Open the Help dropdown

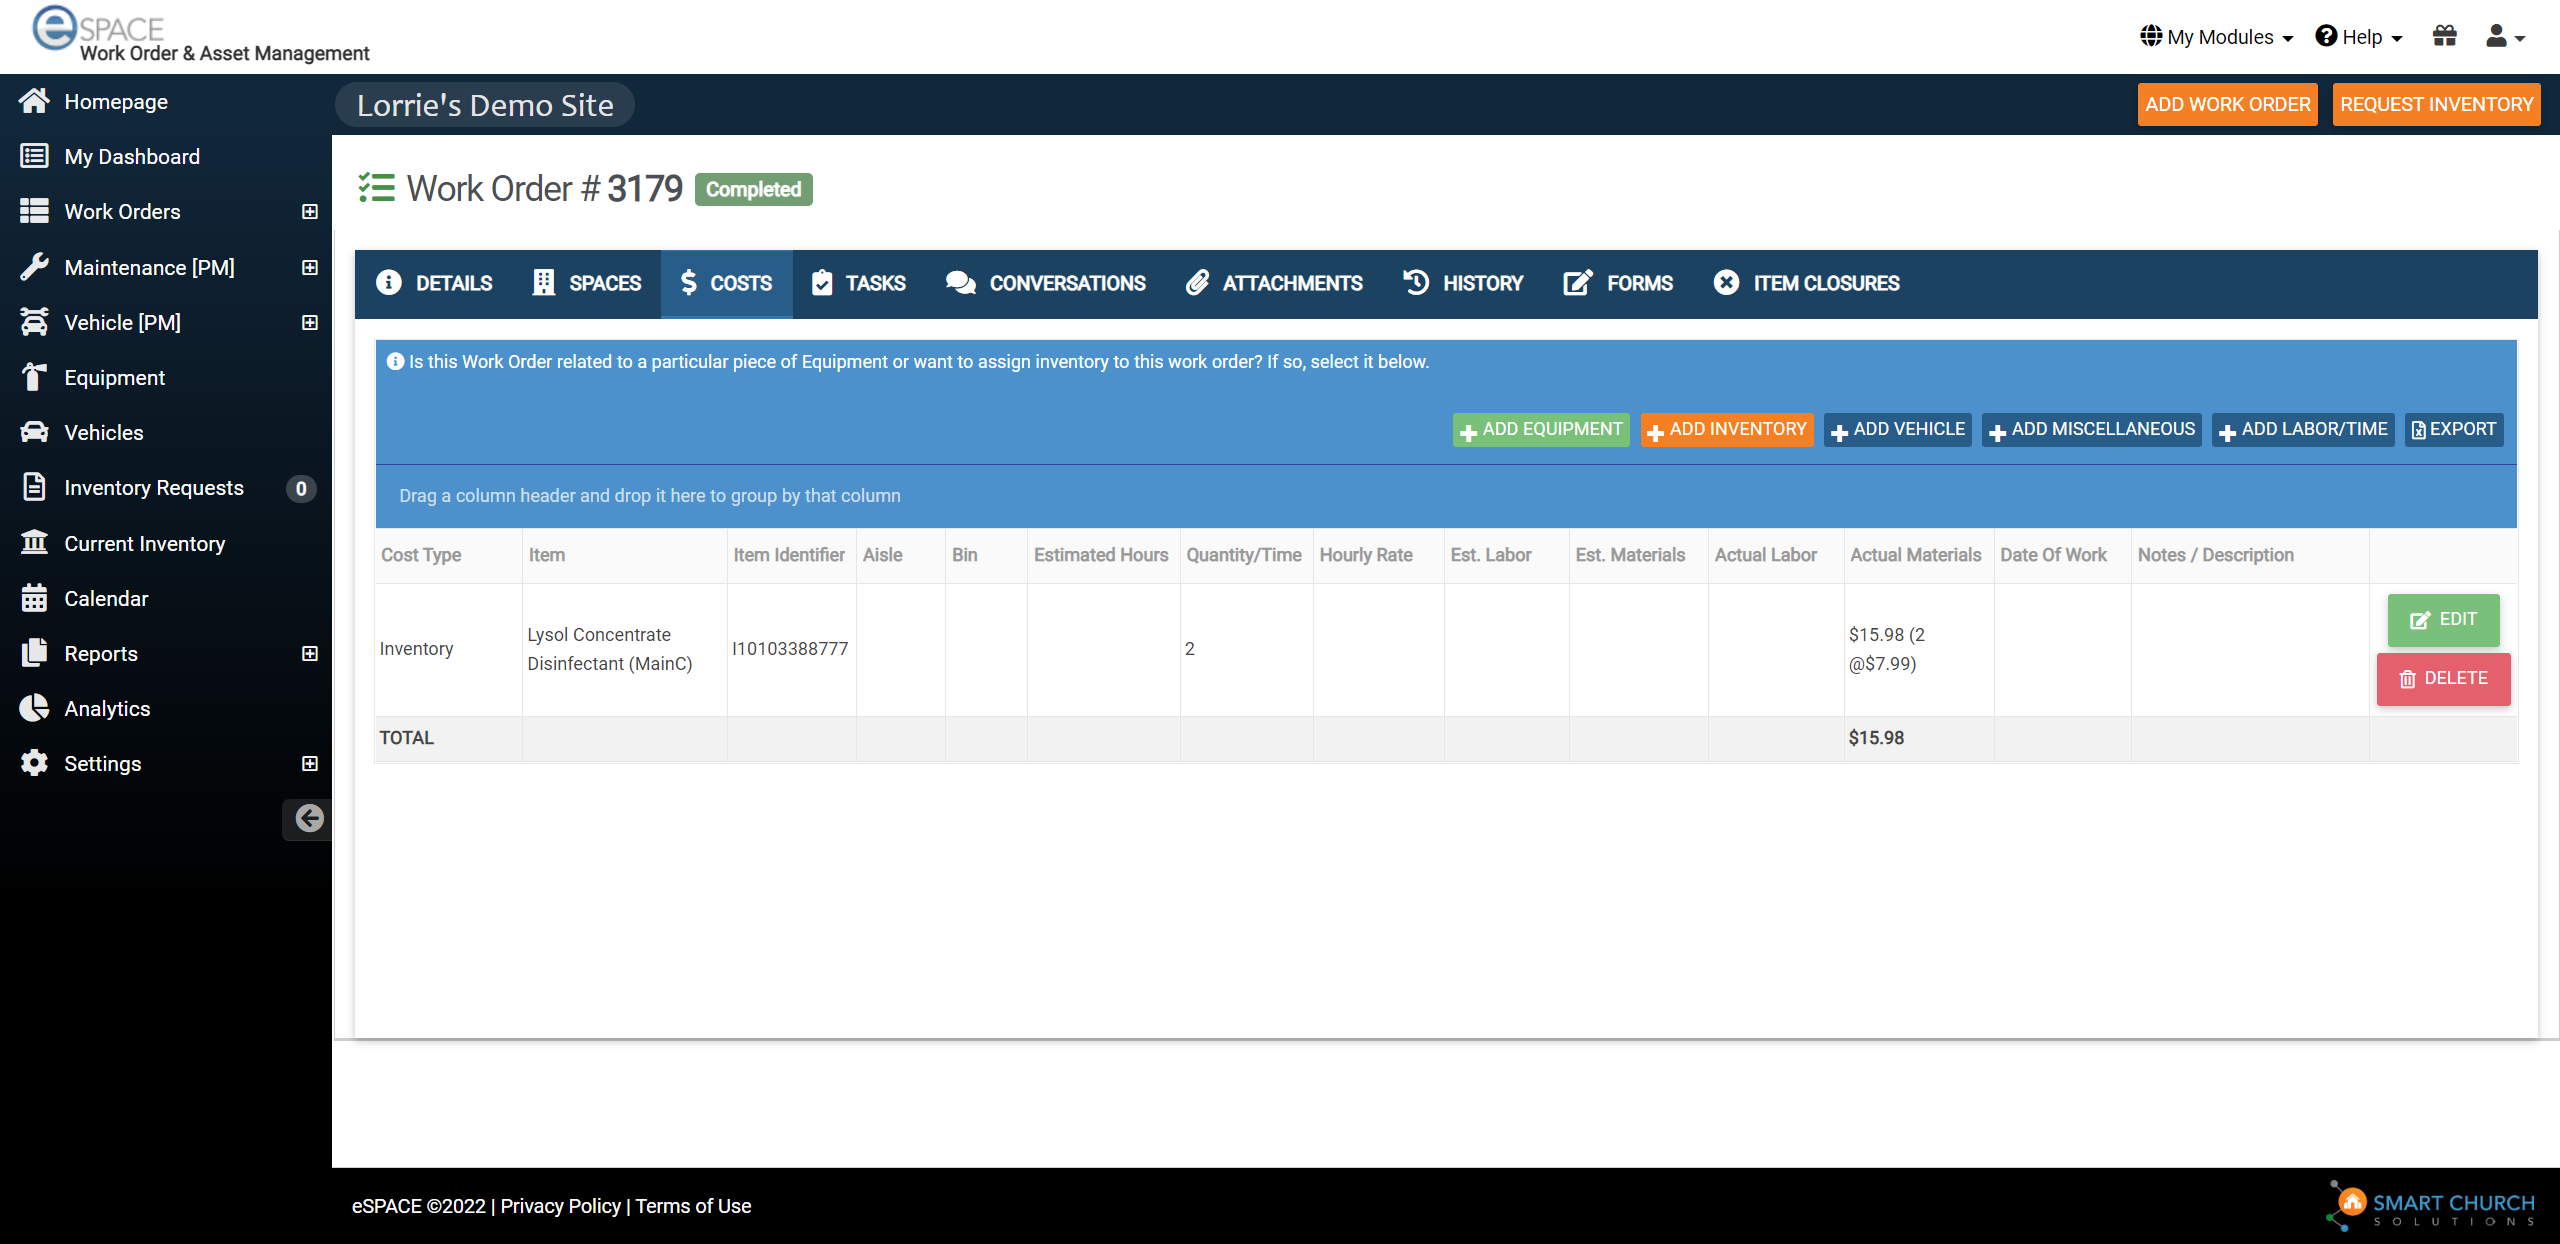click(2358, 37)
